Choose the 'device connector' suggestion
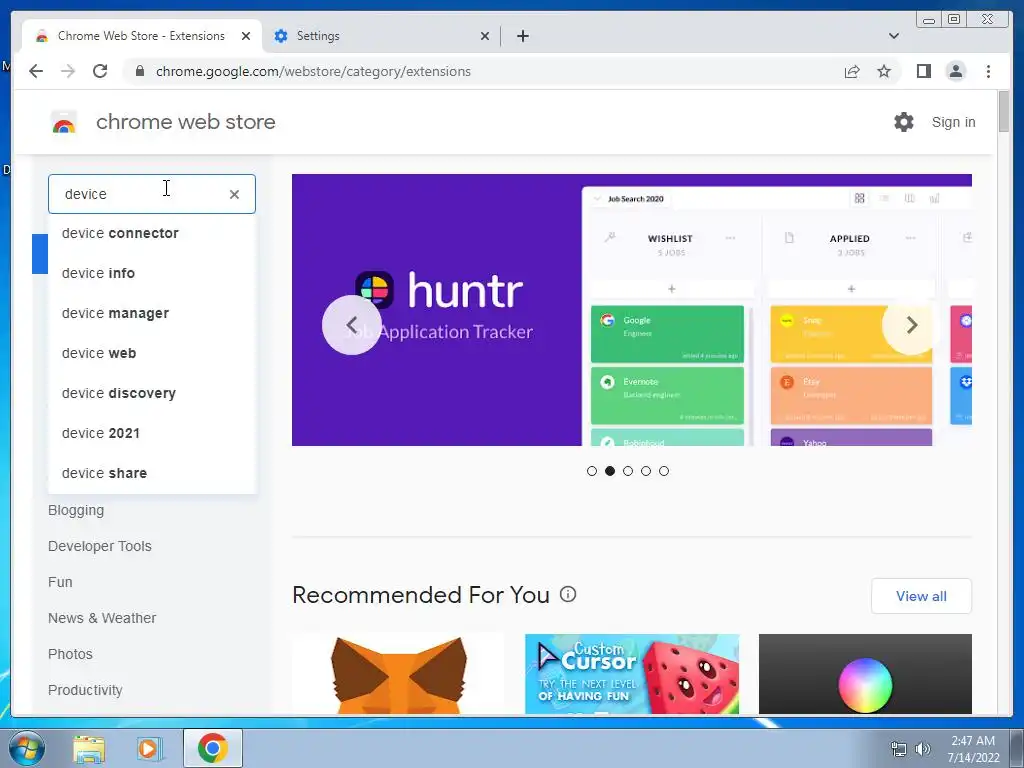 tap(152, 233)
